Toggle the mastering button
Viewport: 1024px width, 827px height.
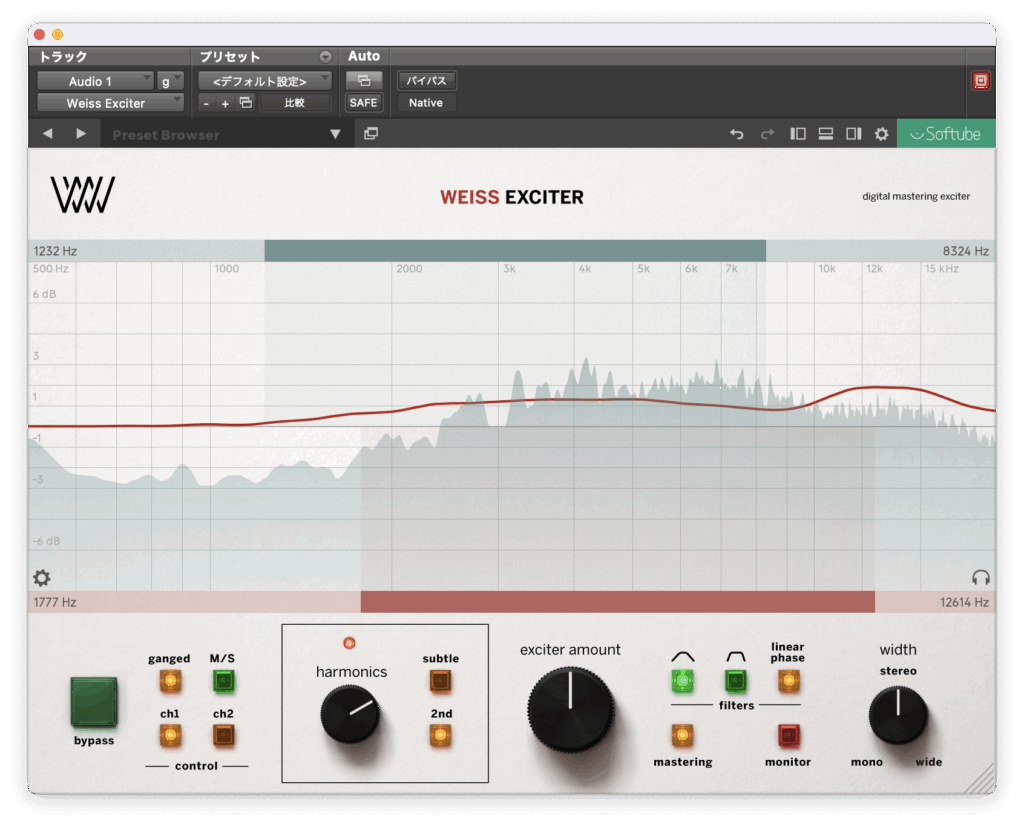tap(682, 736)
